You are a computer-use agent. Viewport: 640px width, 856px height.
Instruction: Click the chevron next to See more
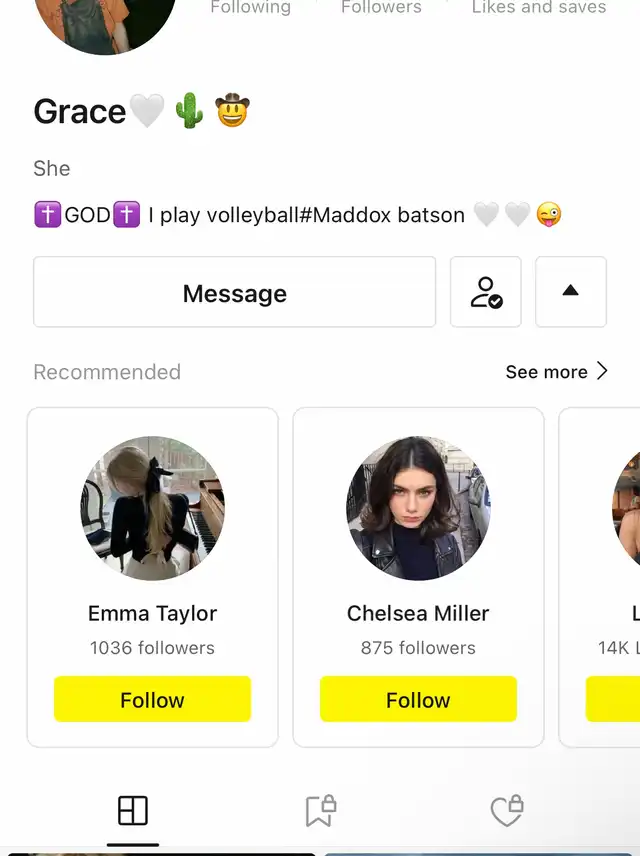click(602, 371)
